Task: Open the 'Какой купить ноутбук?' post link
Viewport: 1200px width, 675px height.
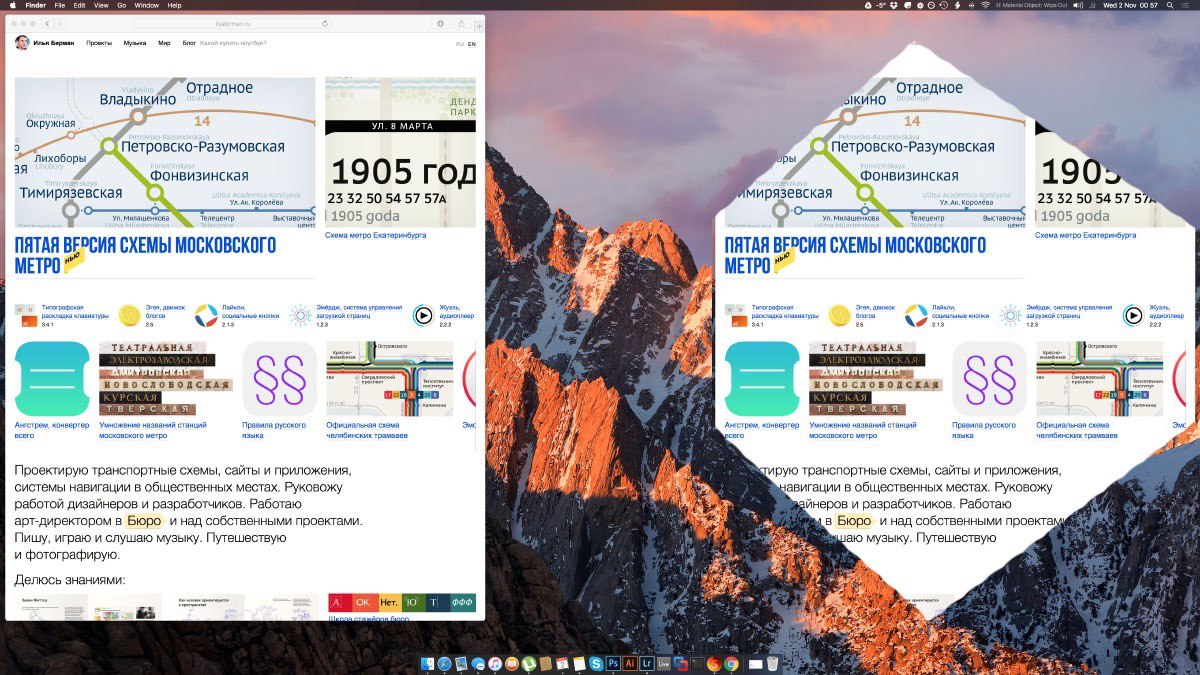Action: 233,43
